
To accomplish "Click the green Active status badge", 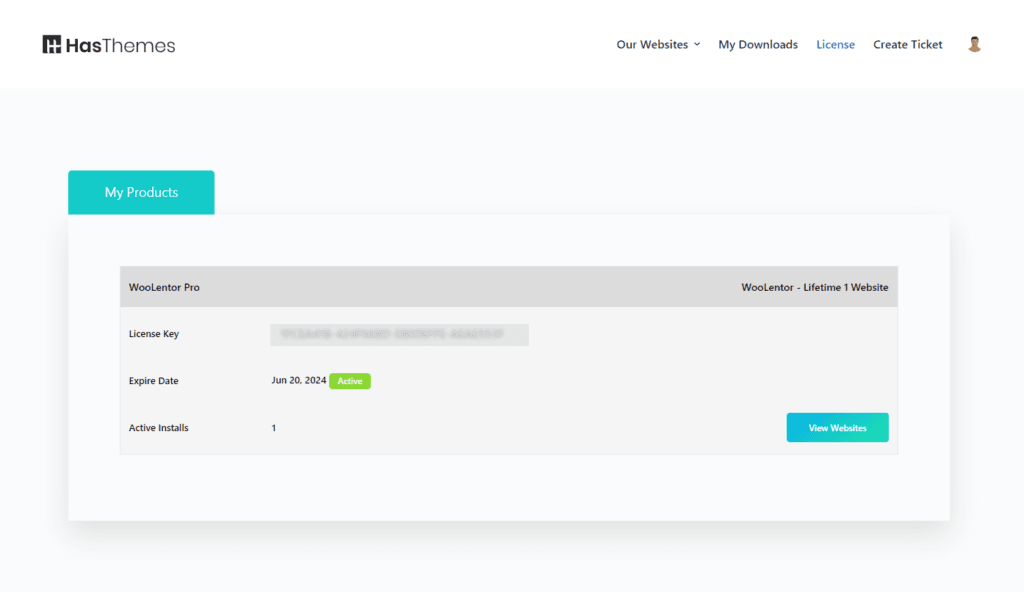I will click(x=350, y=381).
